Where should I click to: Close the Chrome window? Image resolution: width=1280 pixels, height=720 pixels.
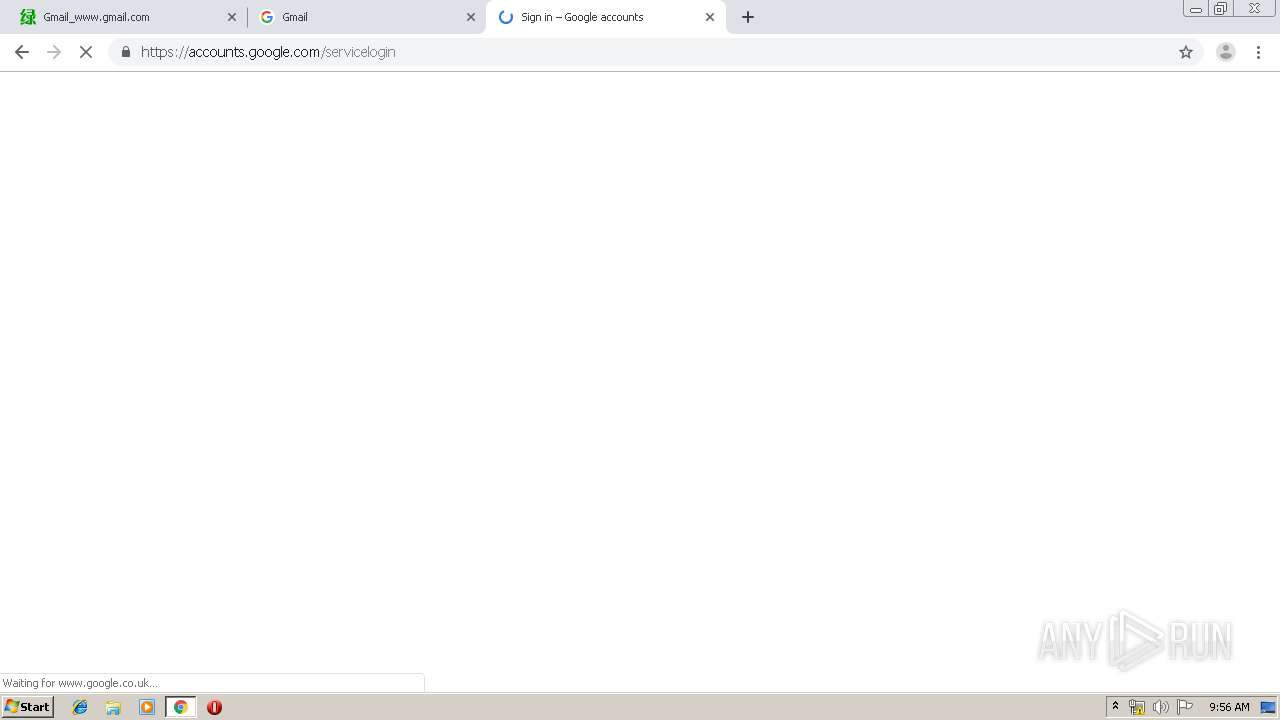(x=1254, y=9)
